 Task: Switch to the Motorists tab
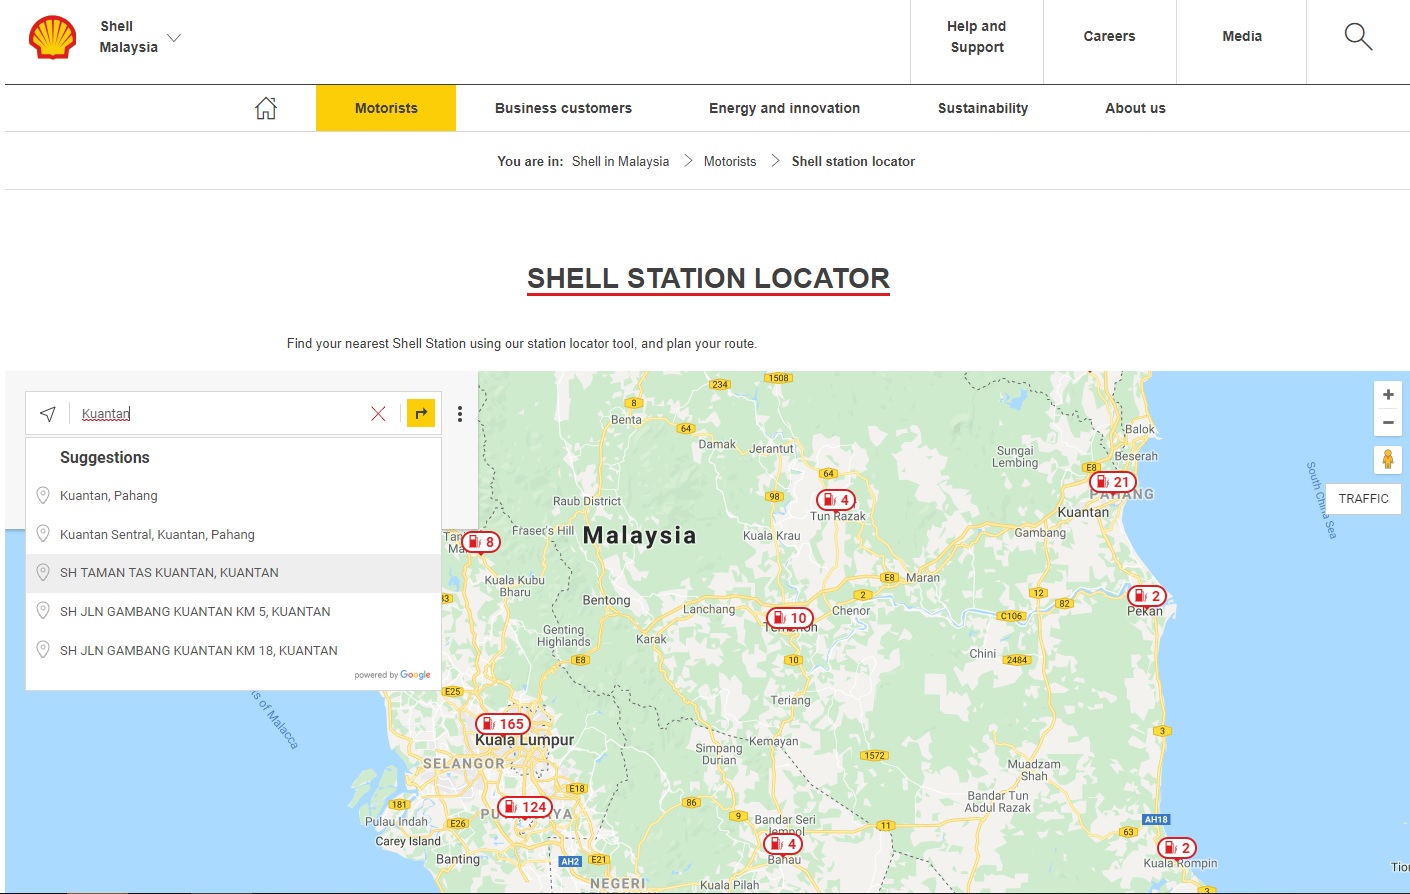(385, 107)
